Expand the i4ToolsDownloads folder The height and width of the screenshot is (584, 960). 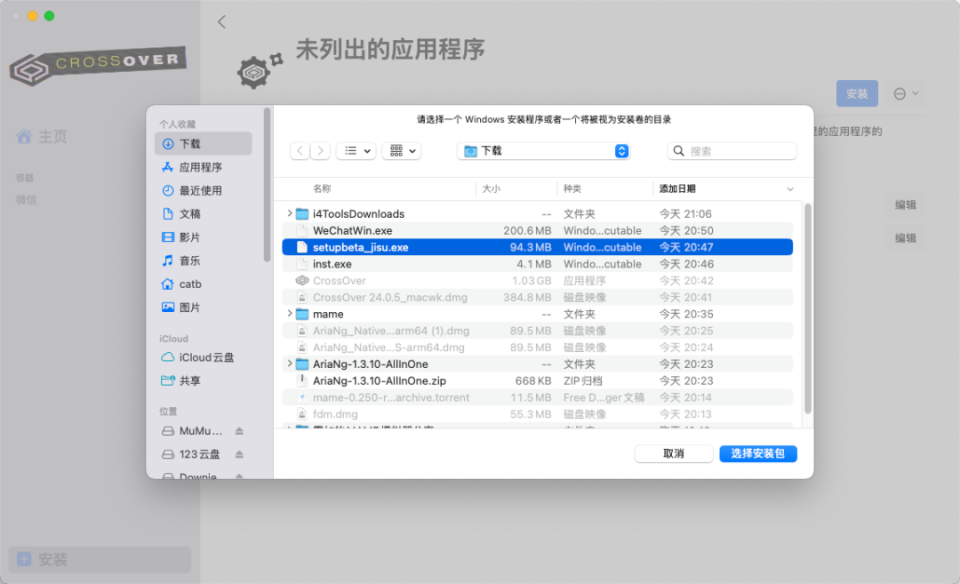[x=290, y=214]
